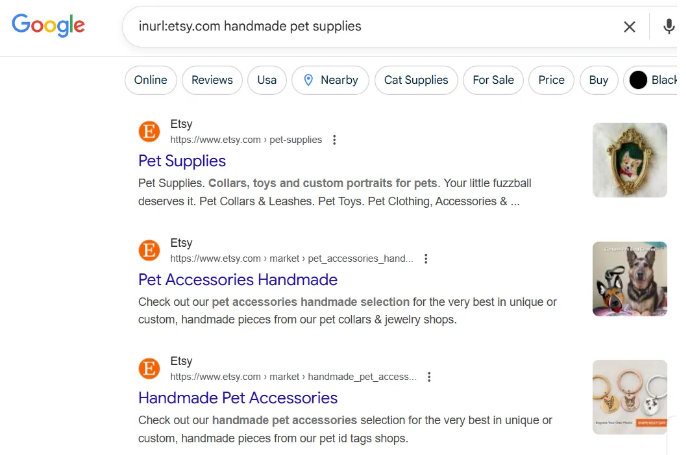This screenshot has width=686, height=455.
Task: Select the Online filter chip
Action: 151,80
